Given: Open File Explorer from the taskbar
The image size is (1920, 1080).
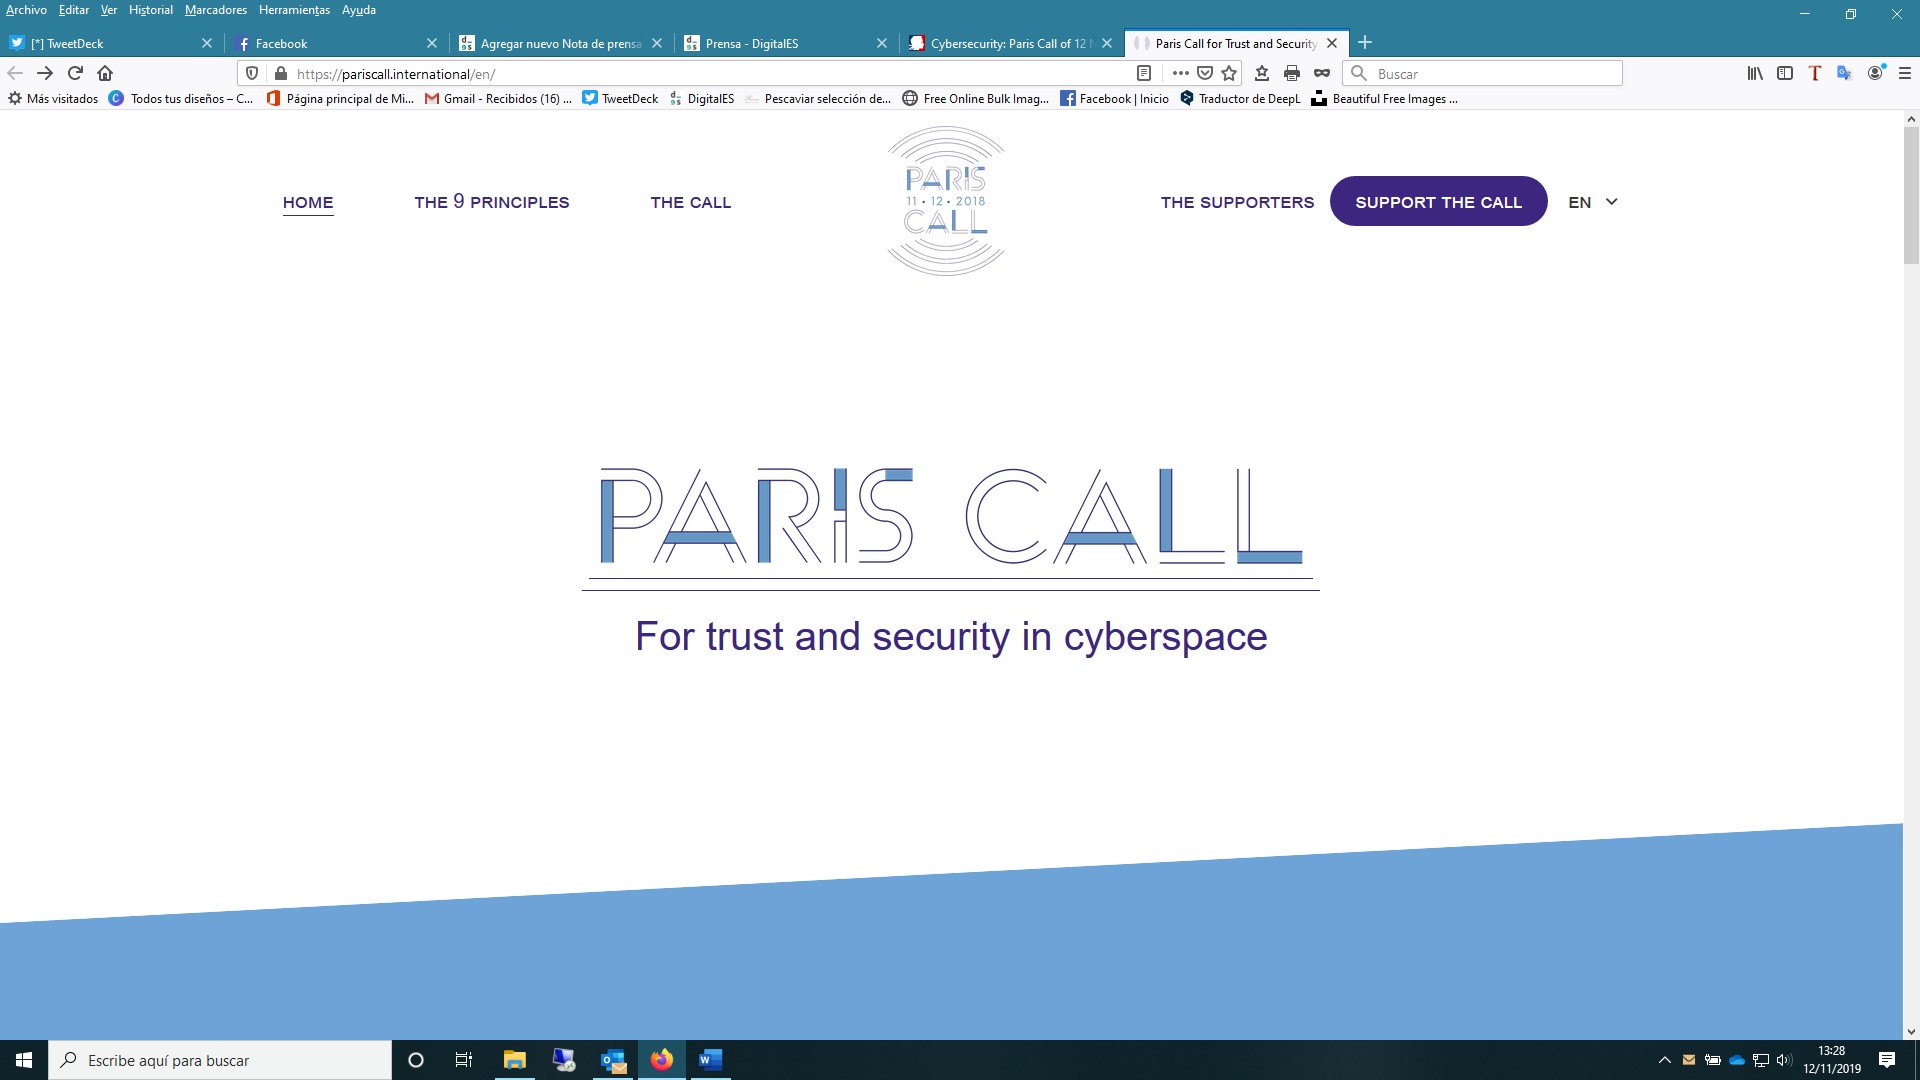Looking at the screenshot, I should click(x=515, y=1060).
